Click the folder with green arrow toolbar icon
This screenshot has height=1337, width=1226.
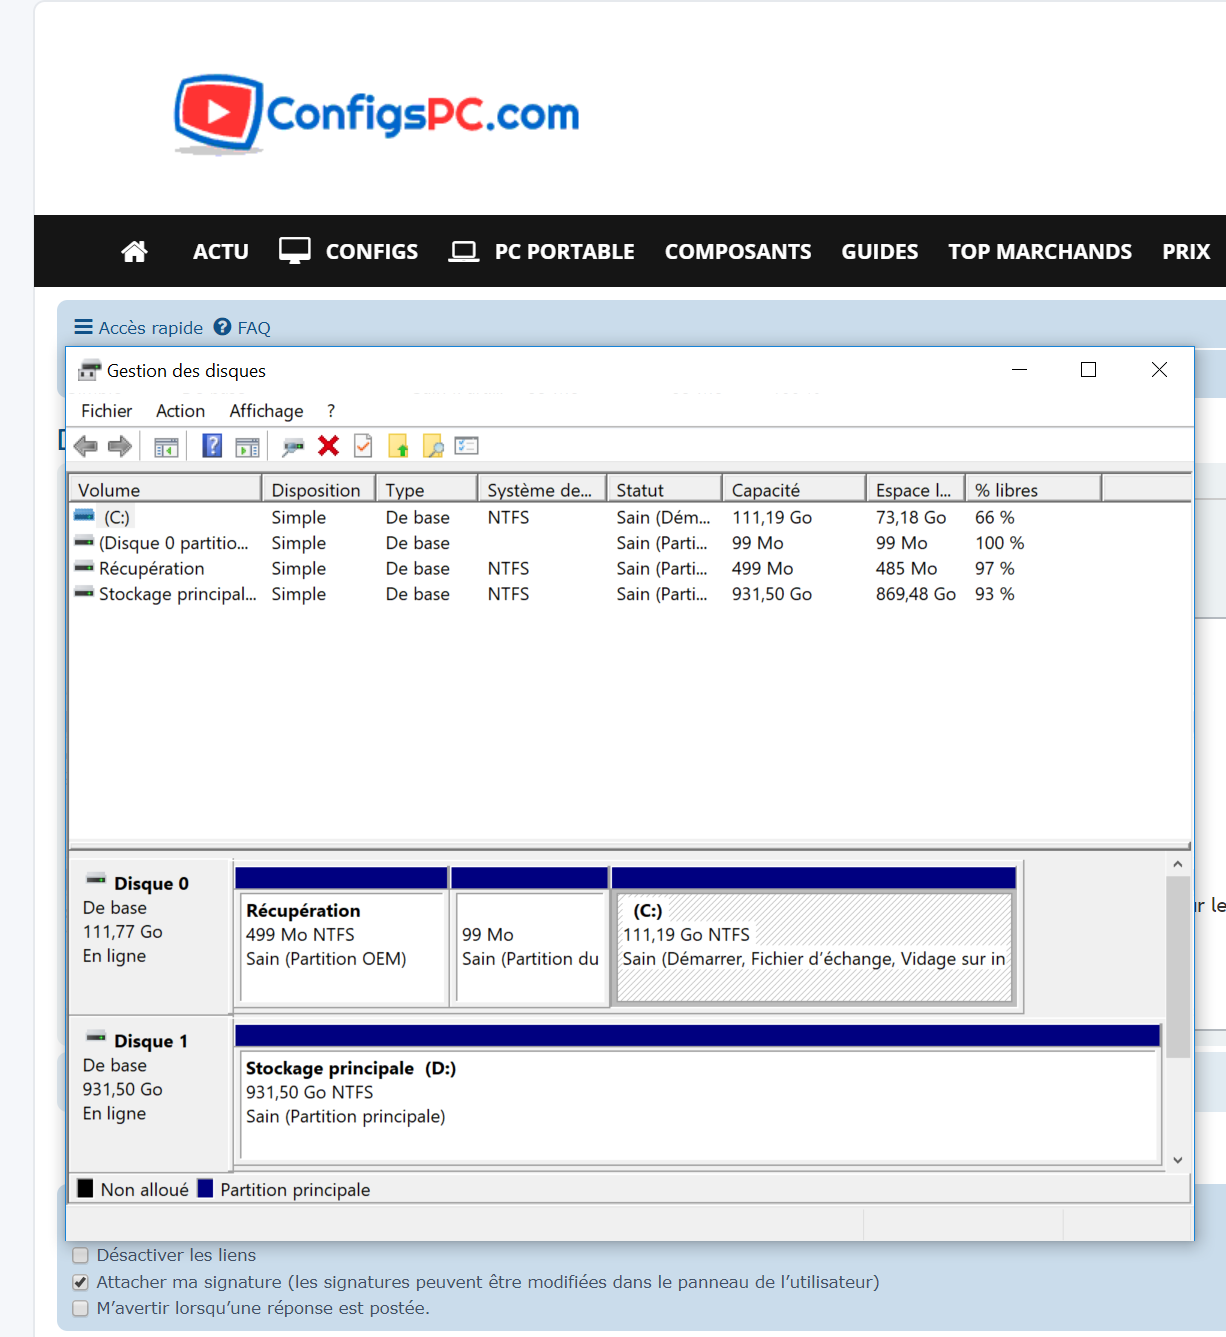[x=398, y=446]
